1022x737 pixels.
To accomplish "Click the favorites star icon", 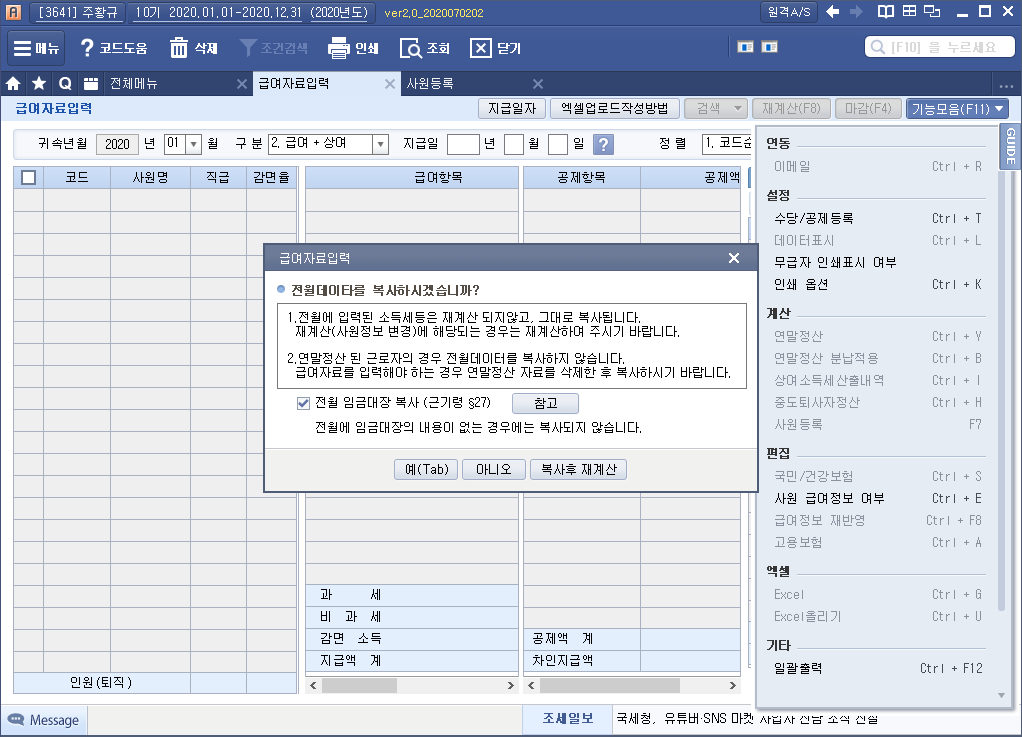I will click(x=39, y=83).
